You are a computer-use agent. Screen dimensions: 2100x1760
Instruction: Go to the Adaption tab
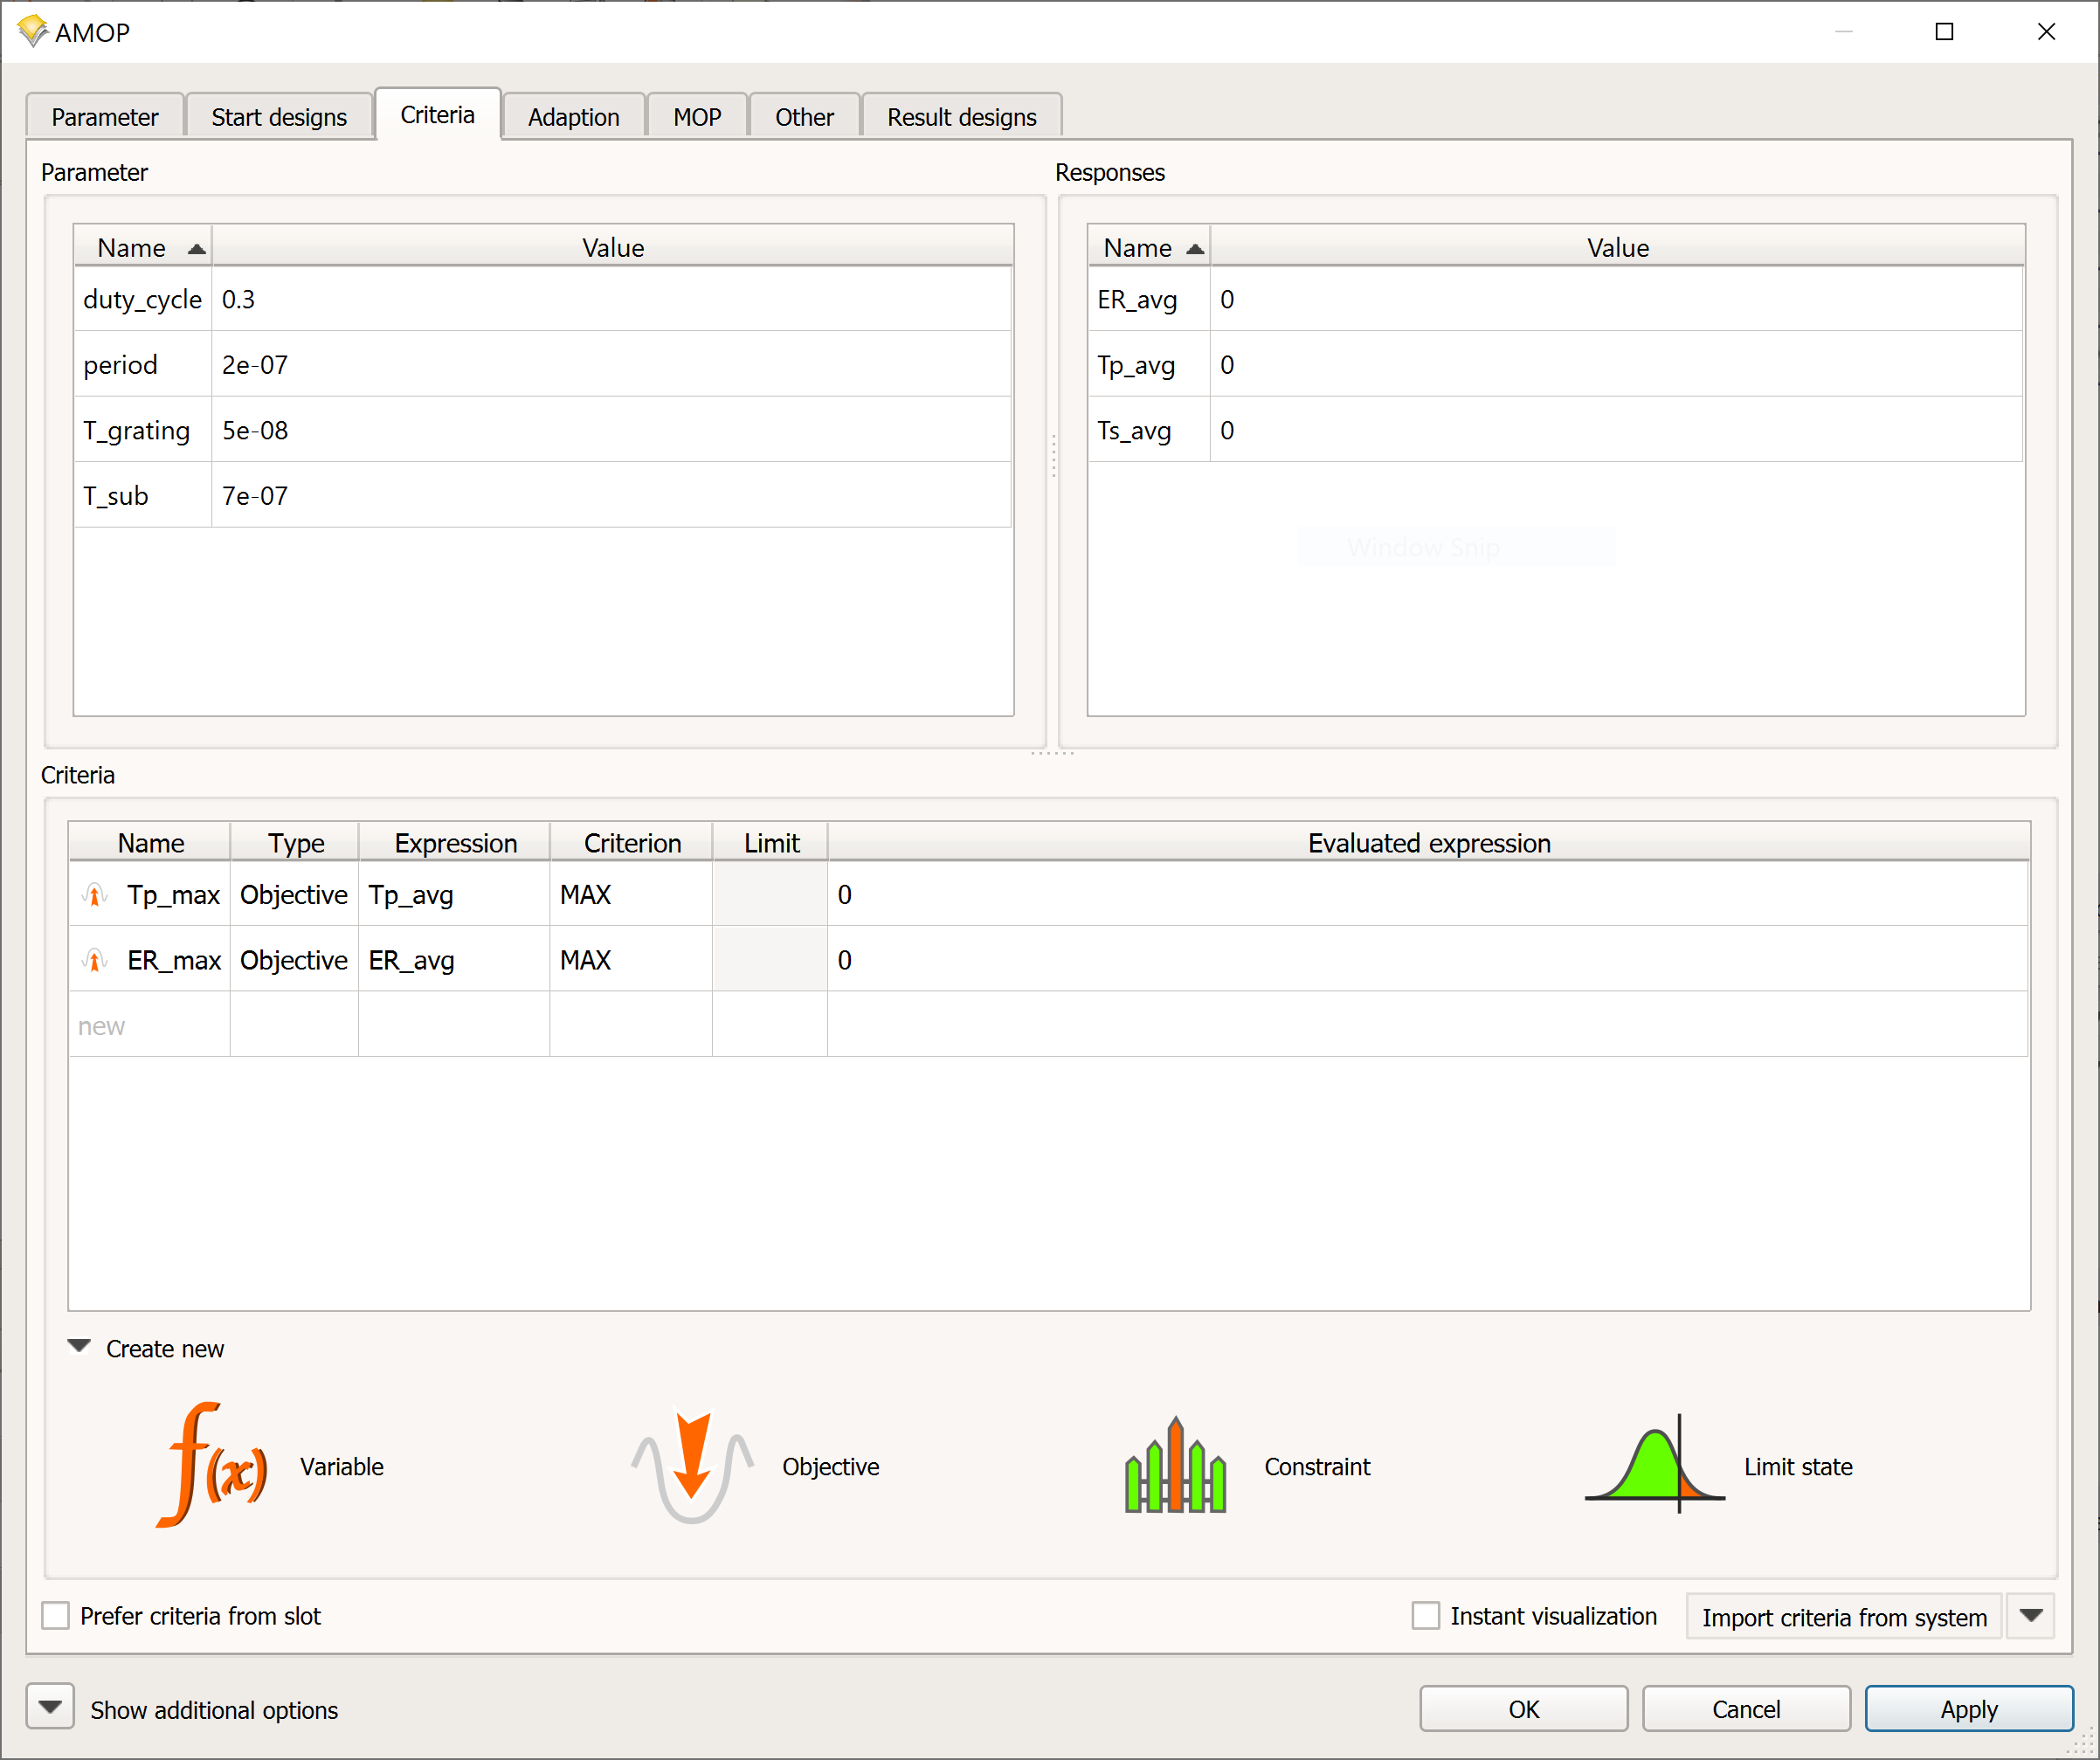pos(574,117)
